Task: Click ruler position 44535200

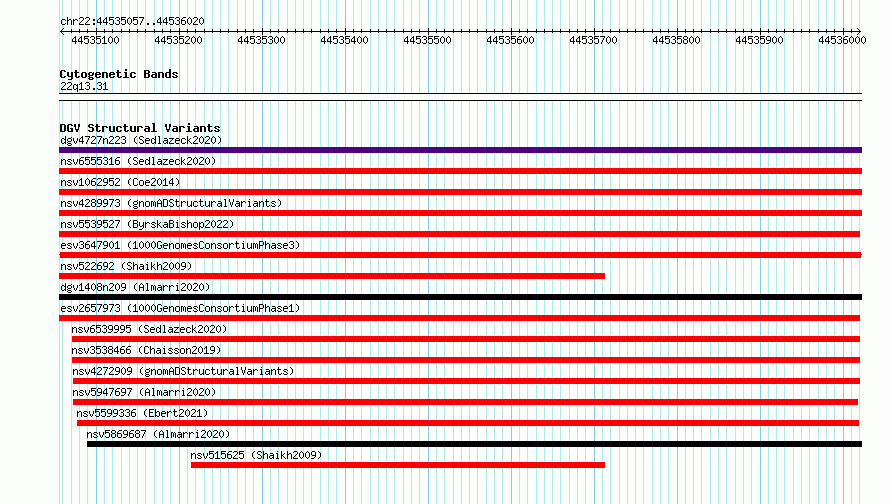Action: coord(178,40)
